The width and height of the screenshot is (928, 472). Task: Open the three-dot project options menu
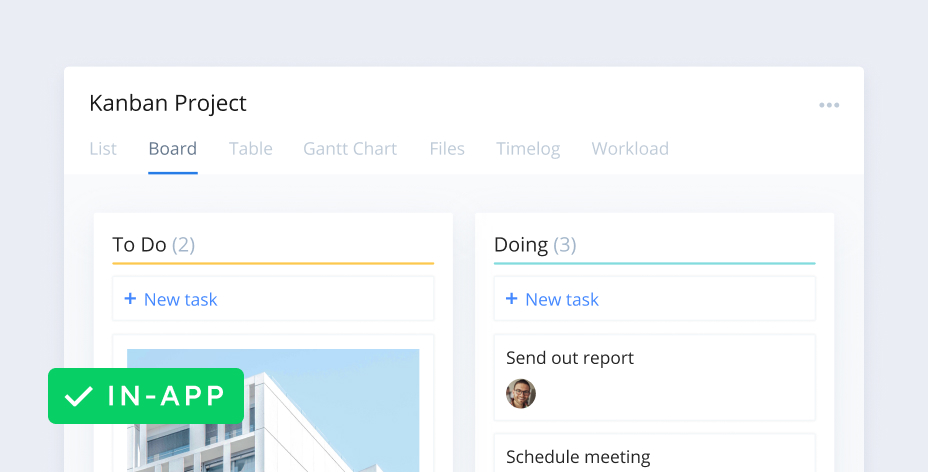829,105
